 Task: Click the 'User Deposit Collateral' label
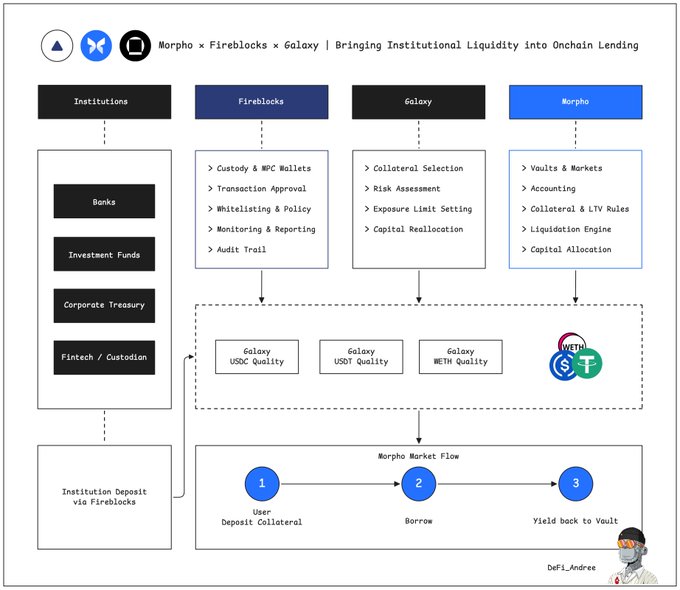coord(262,517)
